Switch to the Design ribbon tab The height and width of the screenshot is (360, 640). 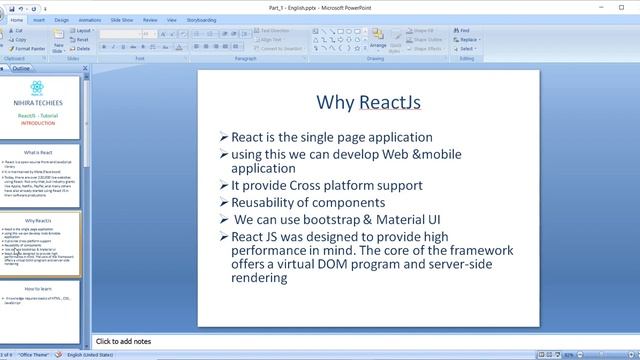click(62, 20)
